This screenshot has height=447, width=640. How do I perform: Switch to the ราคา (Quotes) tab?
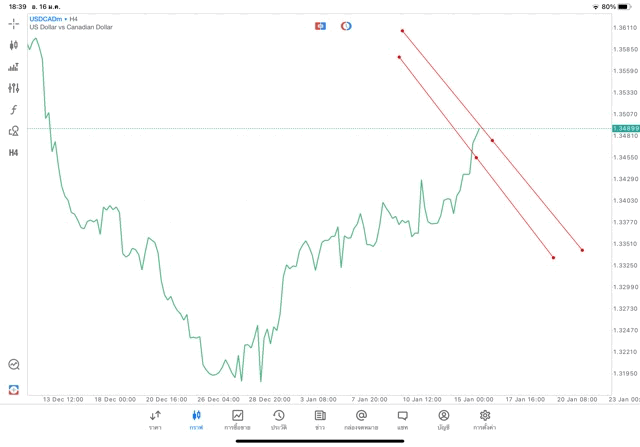click(x=155, y=419)
